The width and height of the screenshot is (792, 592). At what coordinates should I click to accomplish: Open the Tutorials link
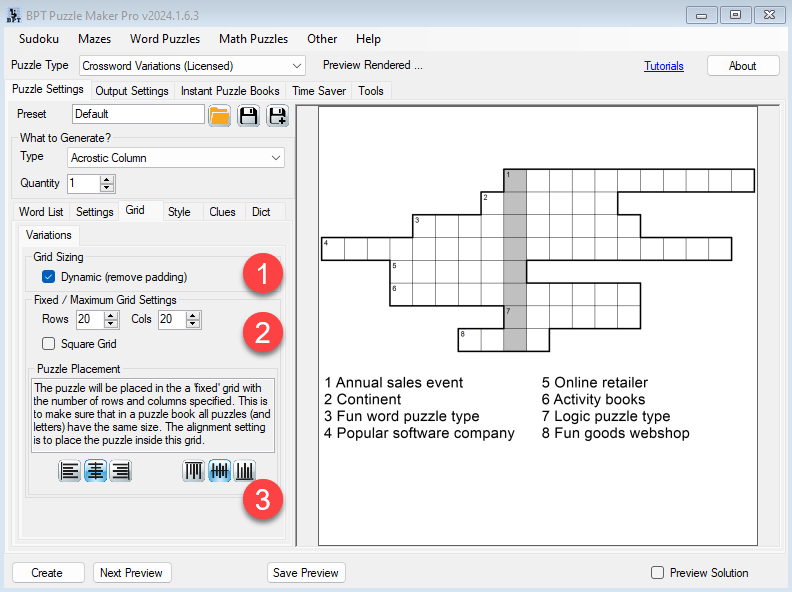coord(664,66)
